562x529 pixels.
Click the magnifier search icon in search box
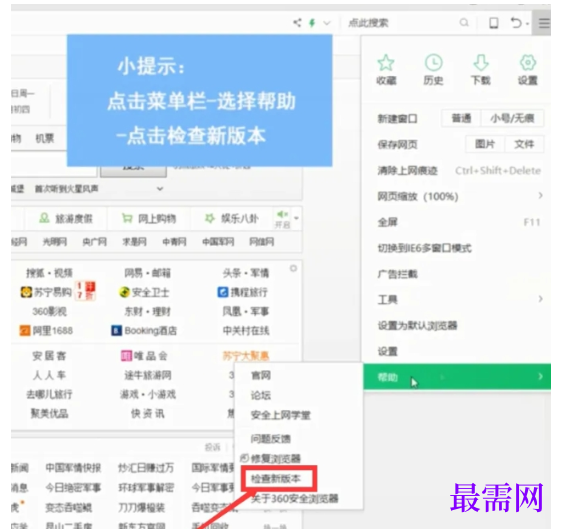[464, 23]
